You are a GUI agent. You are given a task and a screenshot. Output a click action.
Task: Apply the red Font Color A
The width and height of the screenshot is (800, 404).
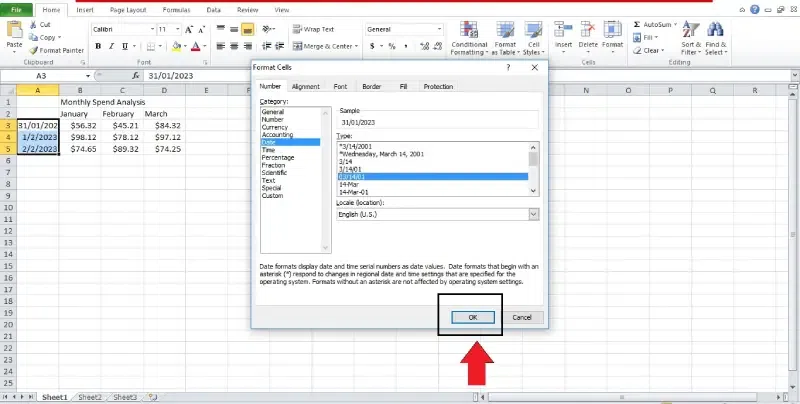pyautogui.click(x=195, y=46)
